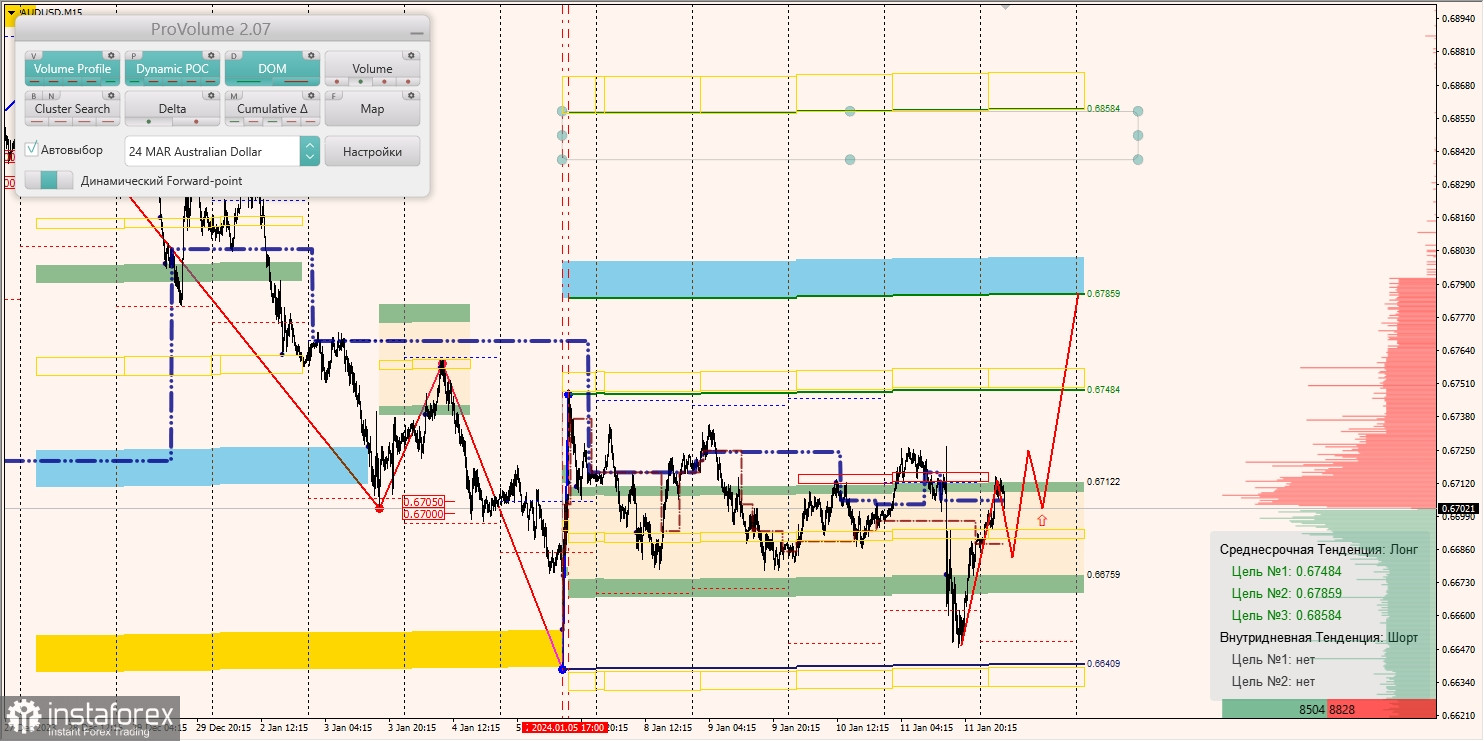Toggle the Dynamic POC indicator
1484x741 pixels.
point(172,69)
